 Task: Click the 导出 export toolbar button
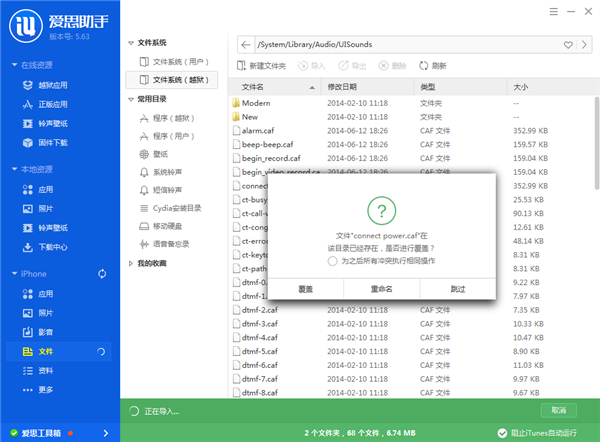pyautogui.click(x=352, y=66)
